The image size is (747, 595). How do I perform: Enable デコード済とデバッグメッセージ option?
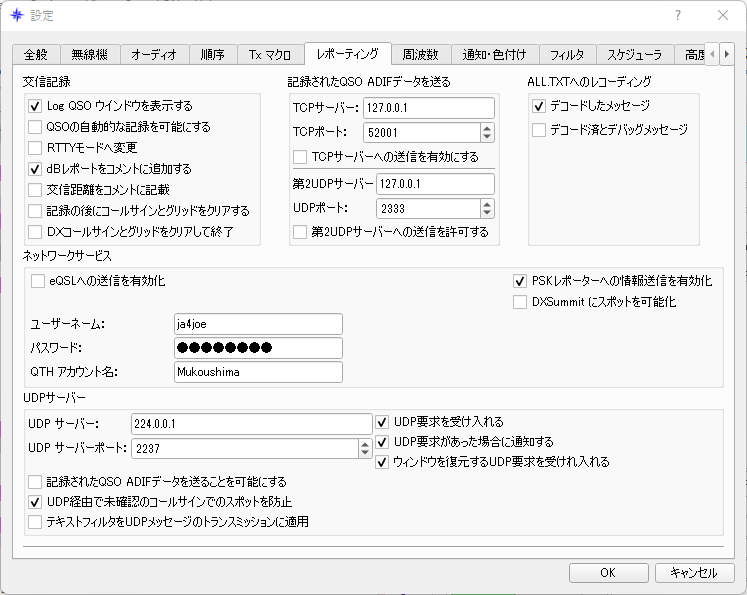tap(539, 130)
